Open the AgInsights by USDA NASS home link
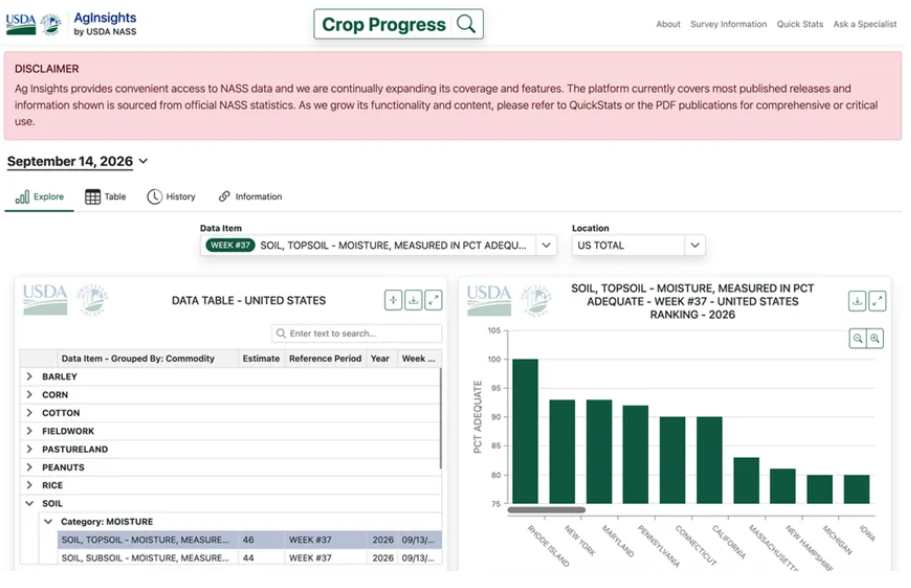 (105, 24)
